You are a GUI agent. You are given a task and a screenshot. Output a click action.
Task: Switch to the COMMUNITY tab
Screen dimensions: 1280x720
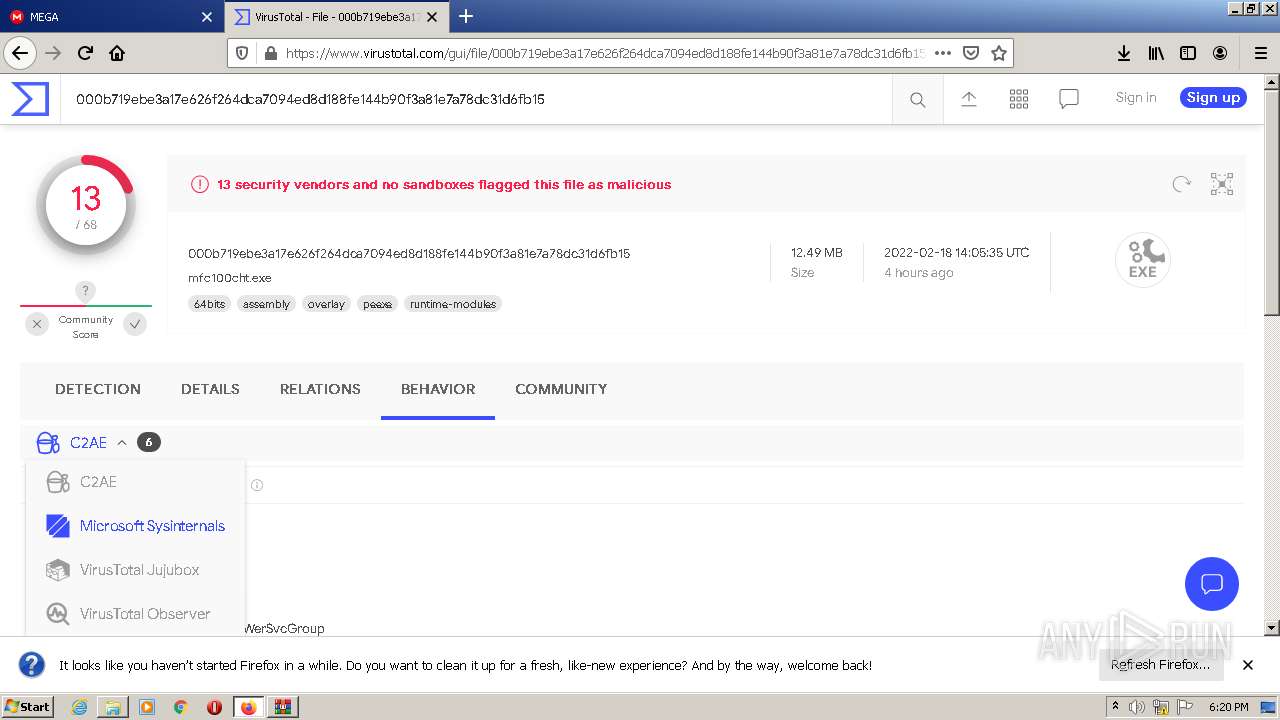561,389
